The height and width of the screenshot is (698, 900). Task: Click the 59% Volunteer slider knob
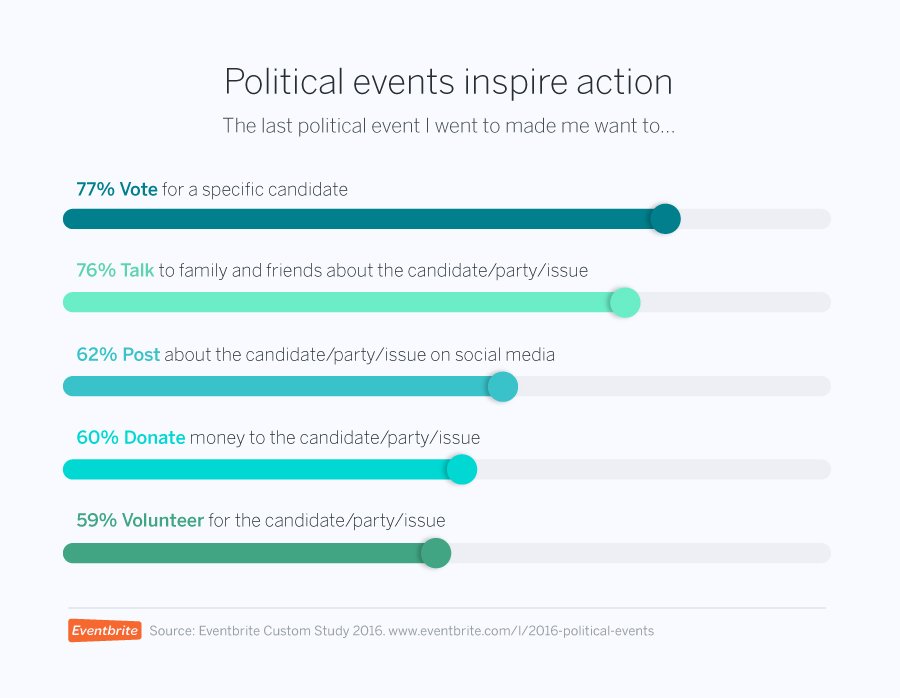click(x=436, y=553)
